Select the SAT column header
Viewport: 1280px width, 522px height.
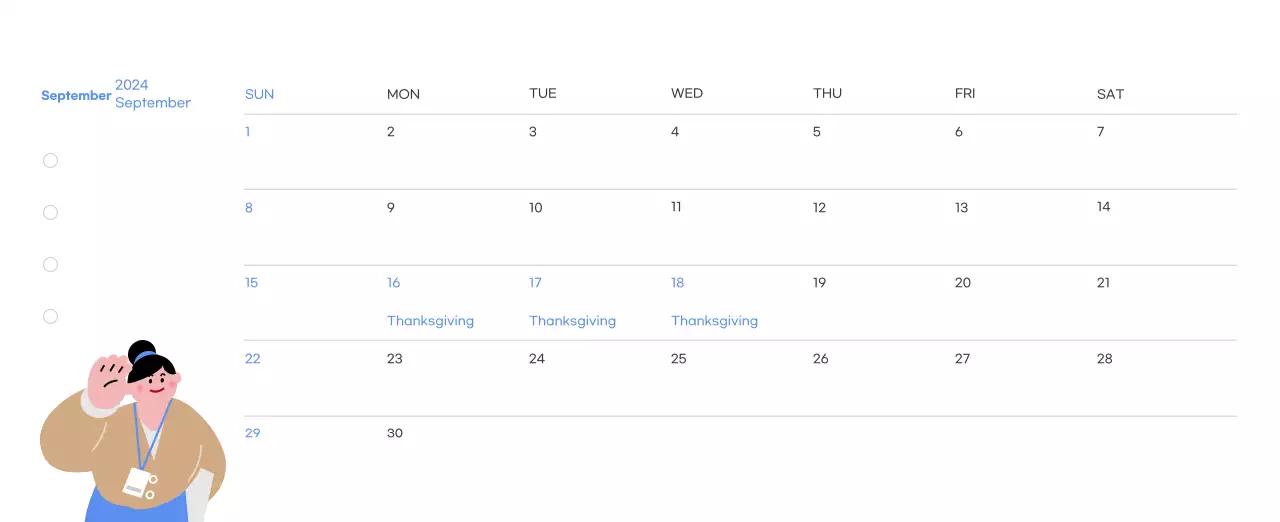click(1110, 94)
